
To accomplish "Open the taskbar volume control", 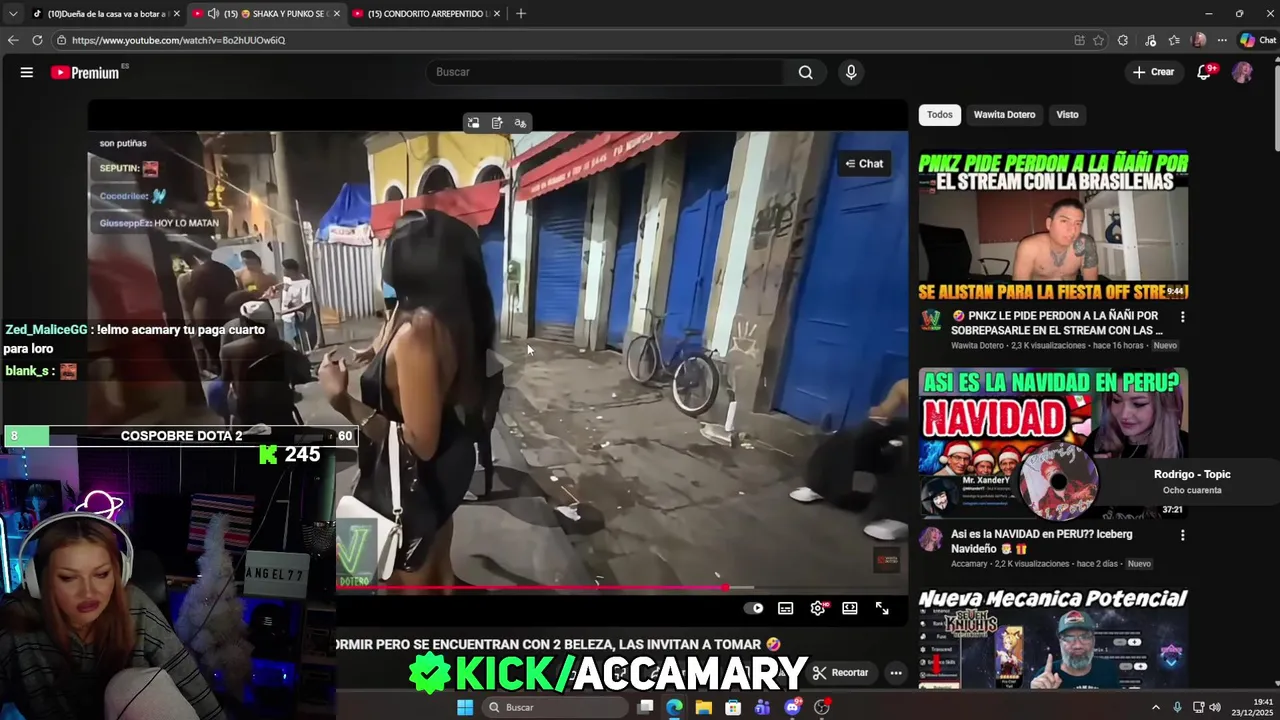I will pyautogui.click(x=1215, y=707).
